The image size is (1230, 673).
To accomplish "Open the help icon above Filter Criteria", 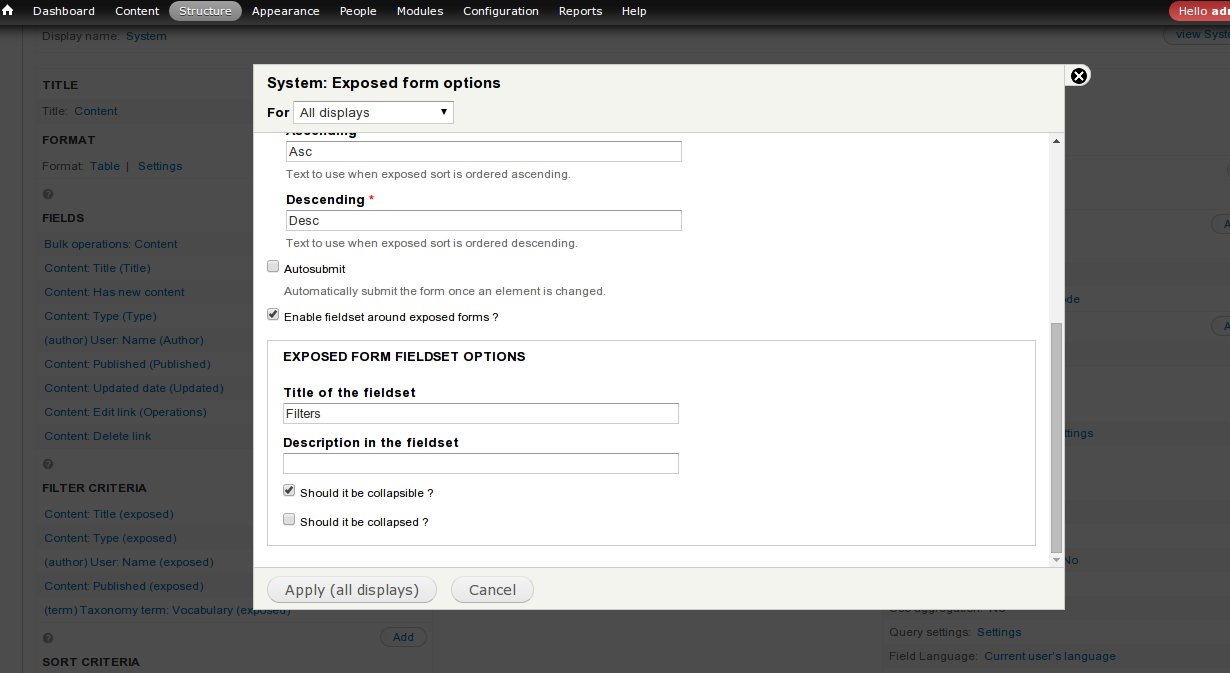I will pyautogui.click(x=48, y=463).
